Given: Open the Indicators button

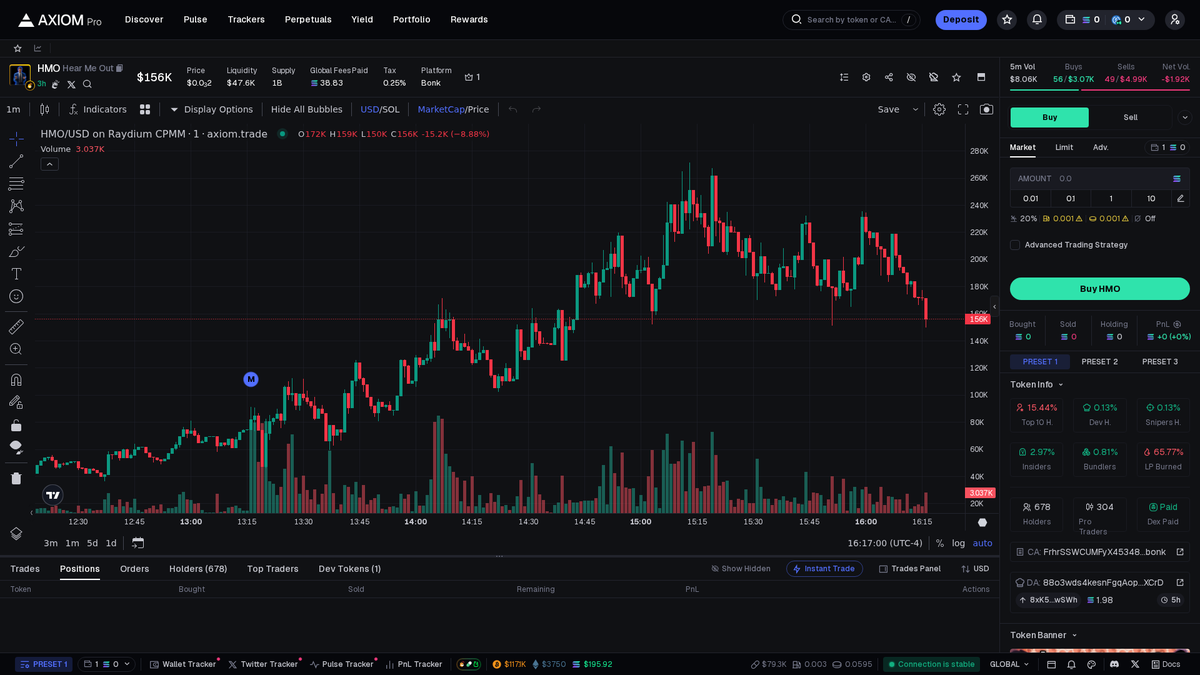Looking at the screenshot, I should click(97, 109).
